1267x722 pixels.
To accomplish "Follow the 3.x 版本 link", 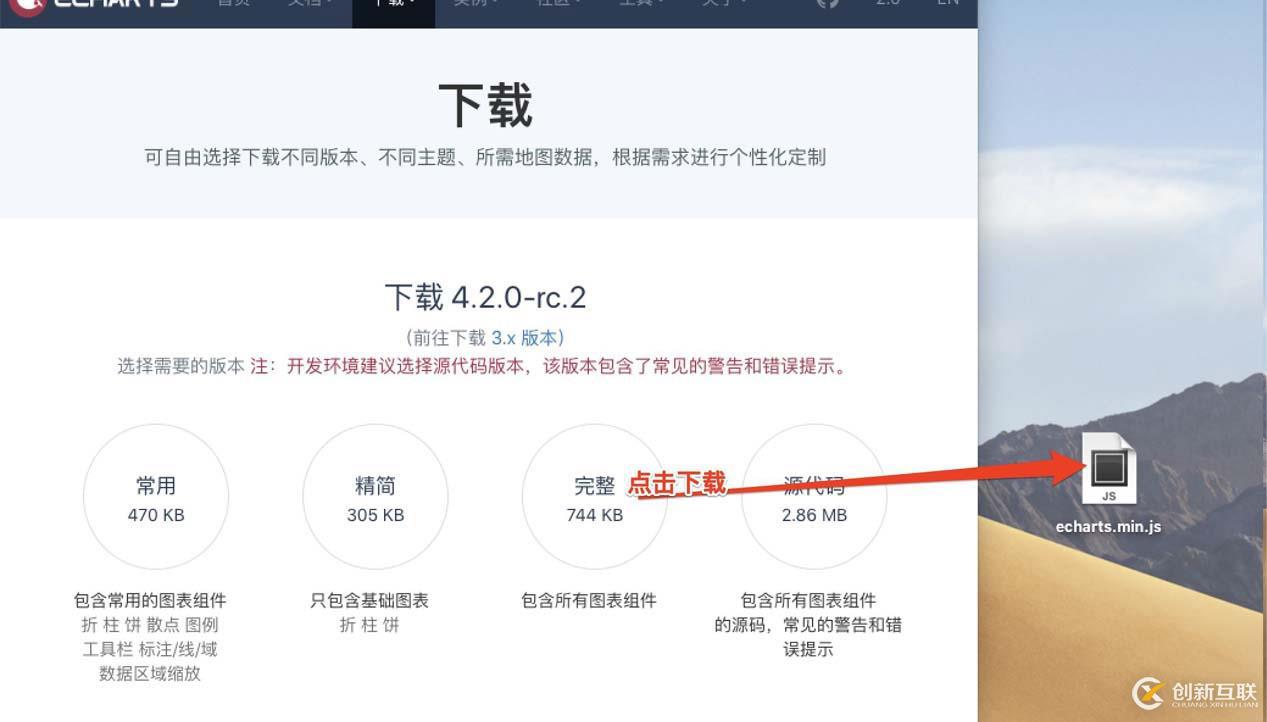I will pos(526,338).
